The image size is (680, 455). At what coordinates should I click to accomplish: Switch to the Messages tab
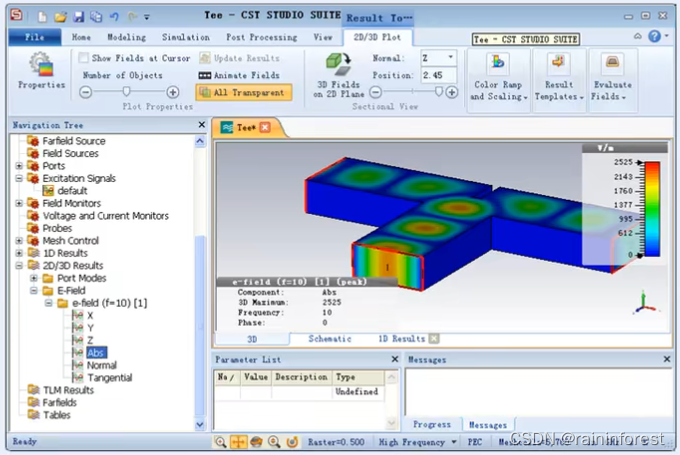488,425
